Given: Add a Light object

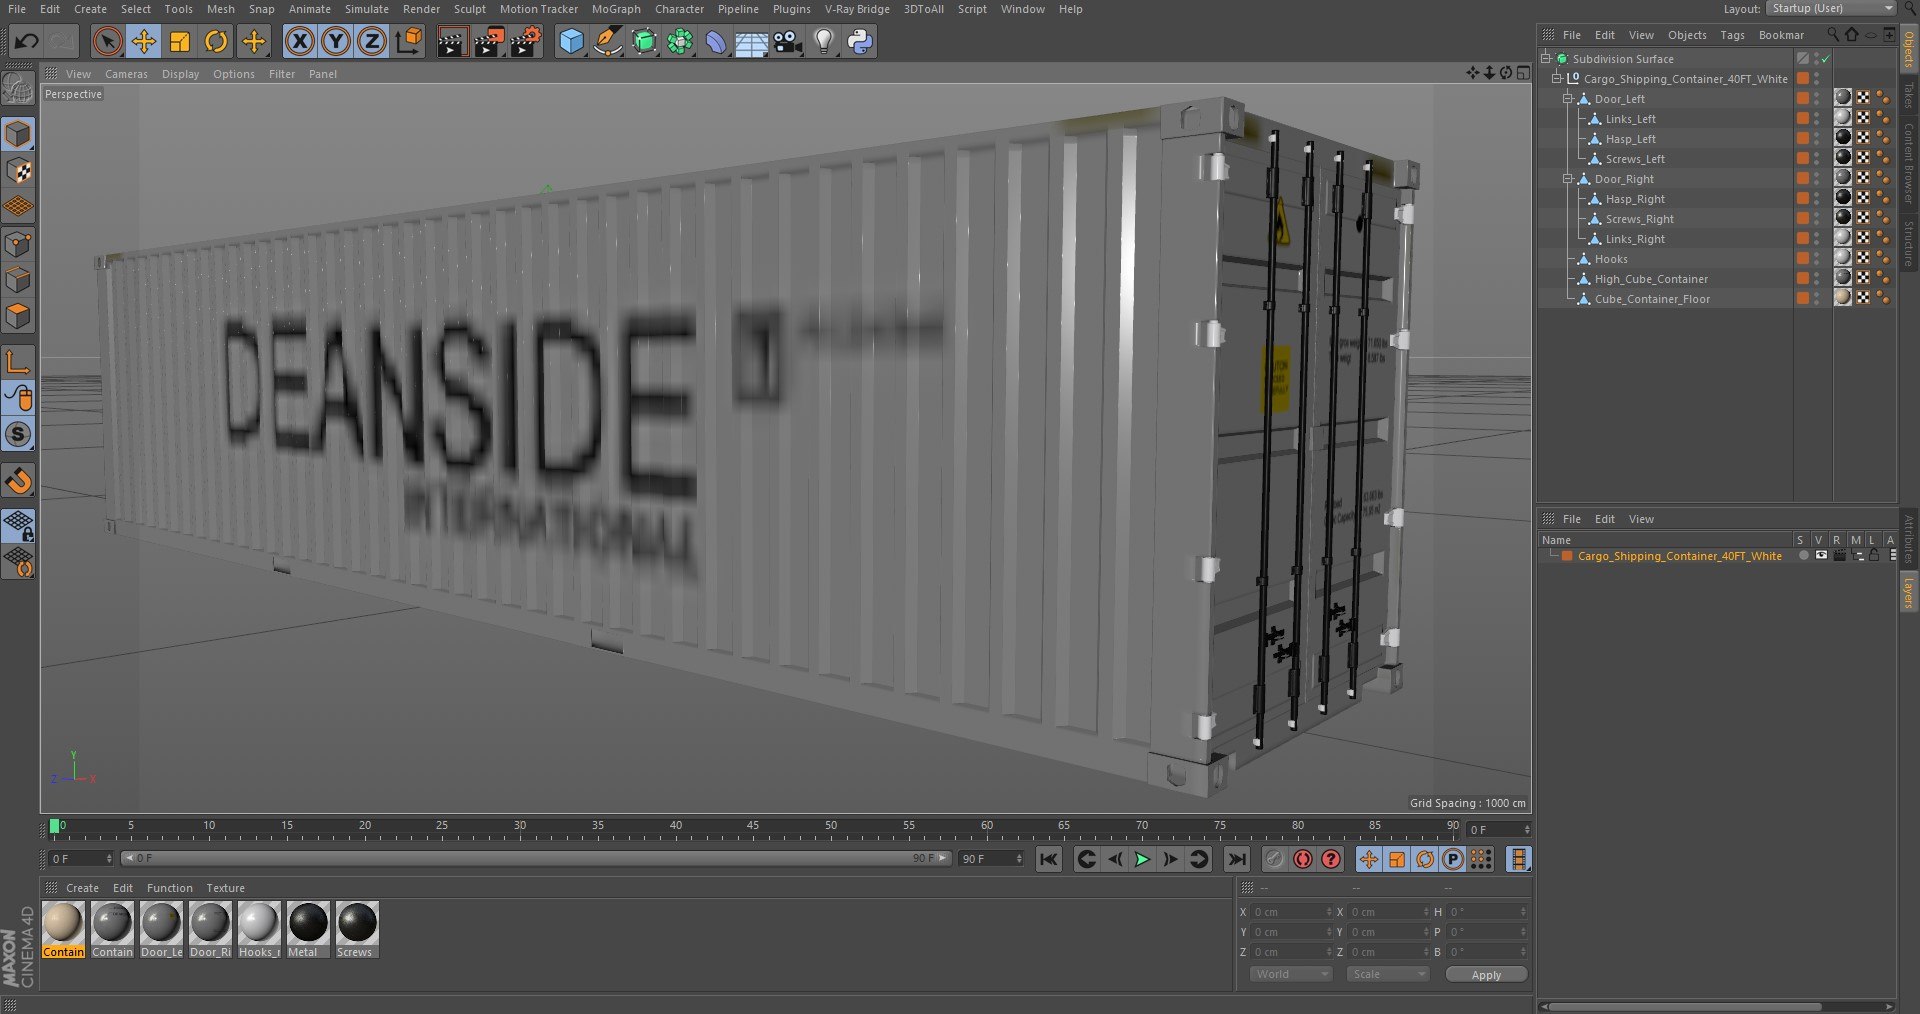Looking at the screenshot, I should click(823, 41).
